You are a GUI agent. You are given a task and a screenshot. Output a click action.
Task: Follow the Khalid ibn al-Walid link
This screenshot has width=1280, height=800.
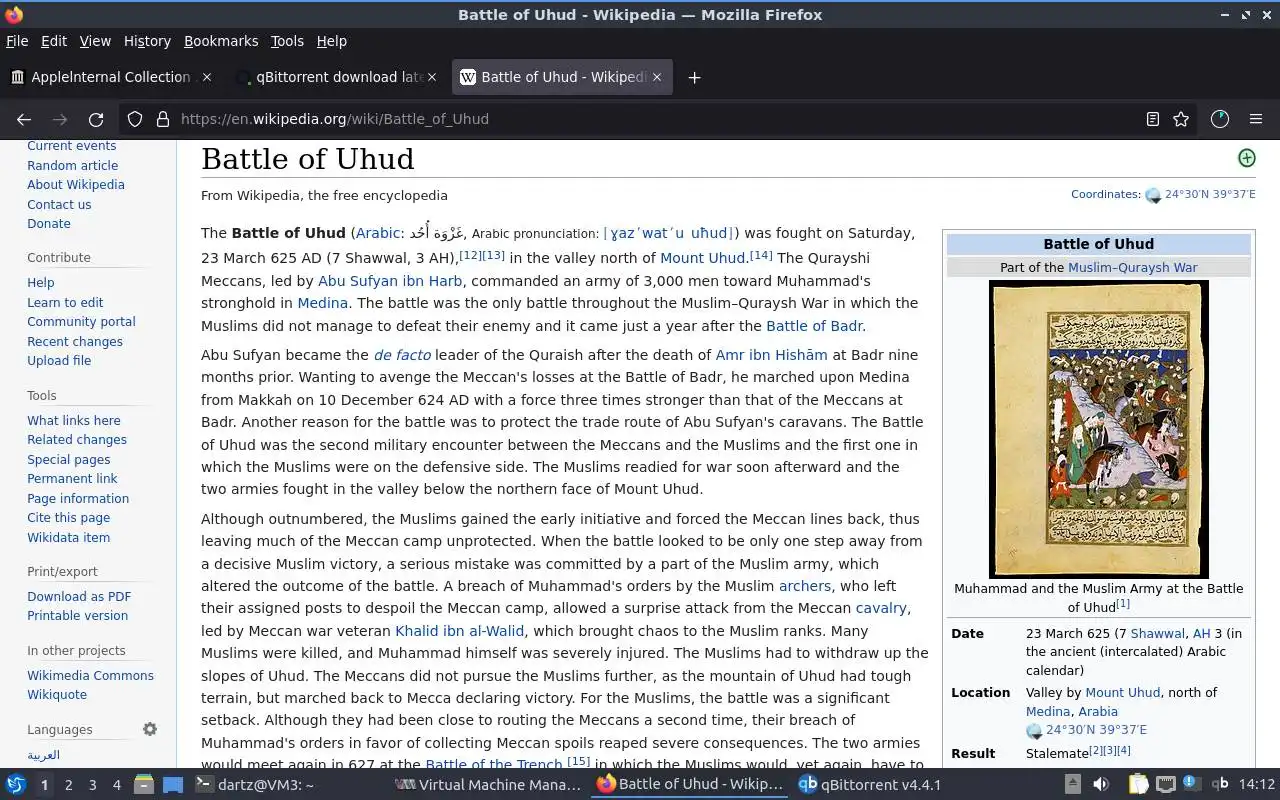(459, 631)
